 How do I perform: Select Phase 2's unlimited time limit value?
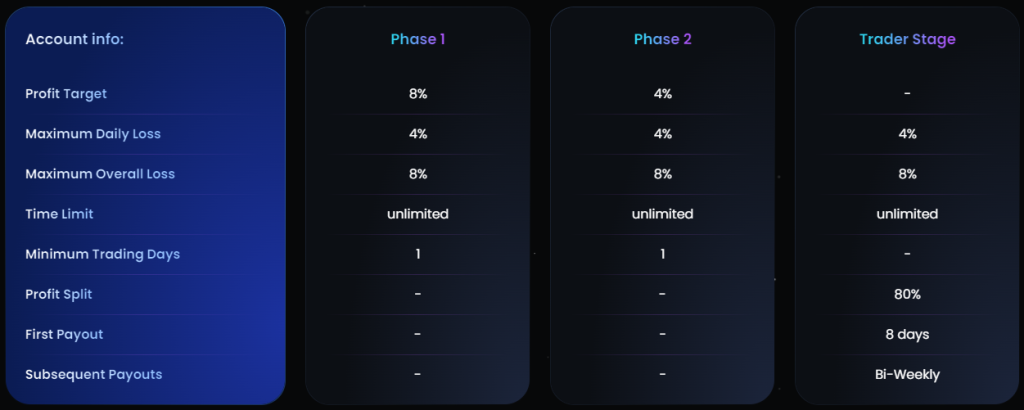(x=662, y=214)
